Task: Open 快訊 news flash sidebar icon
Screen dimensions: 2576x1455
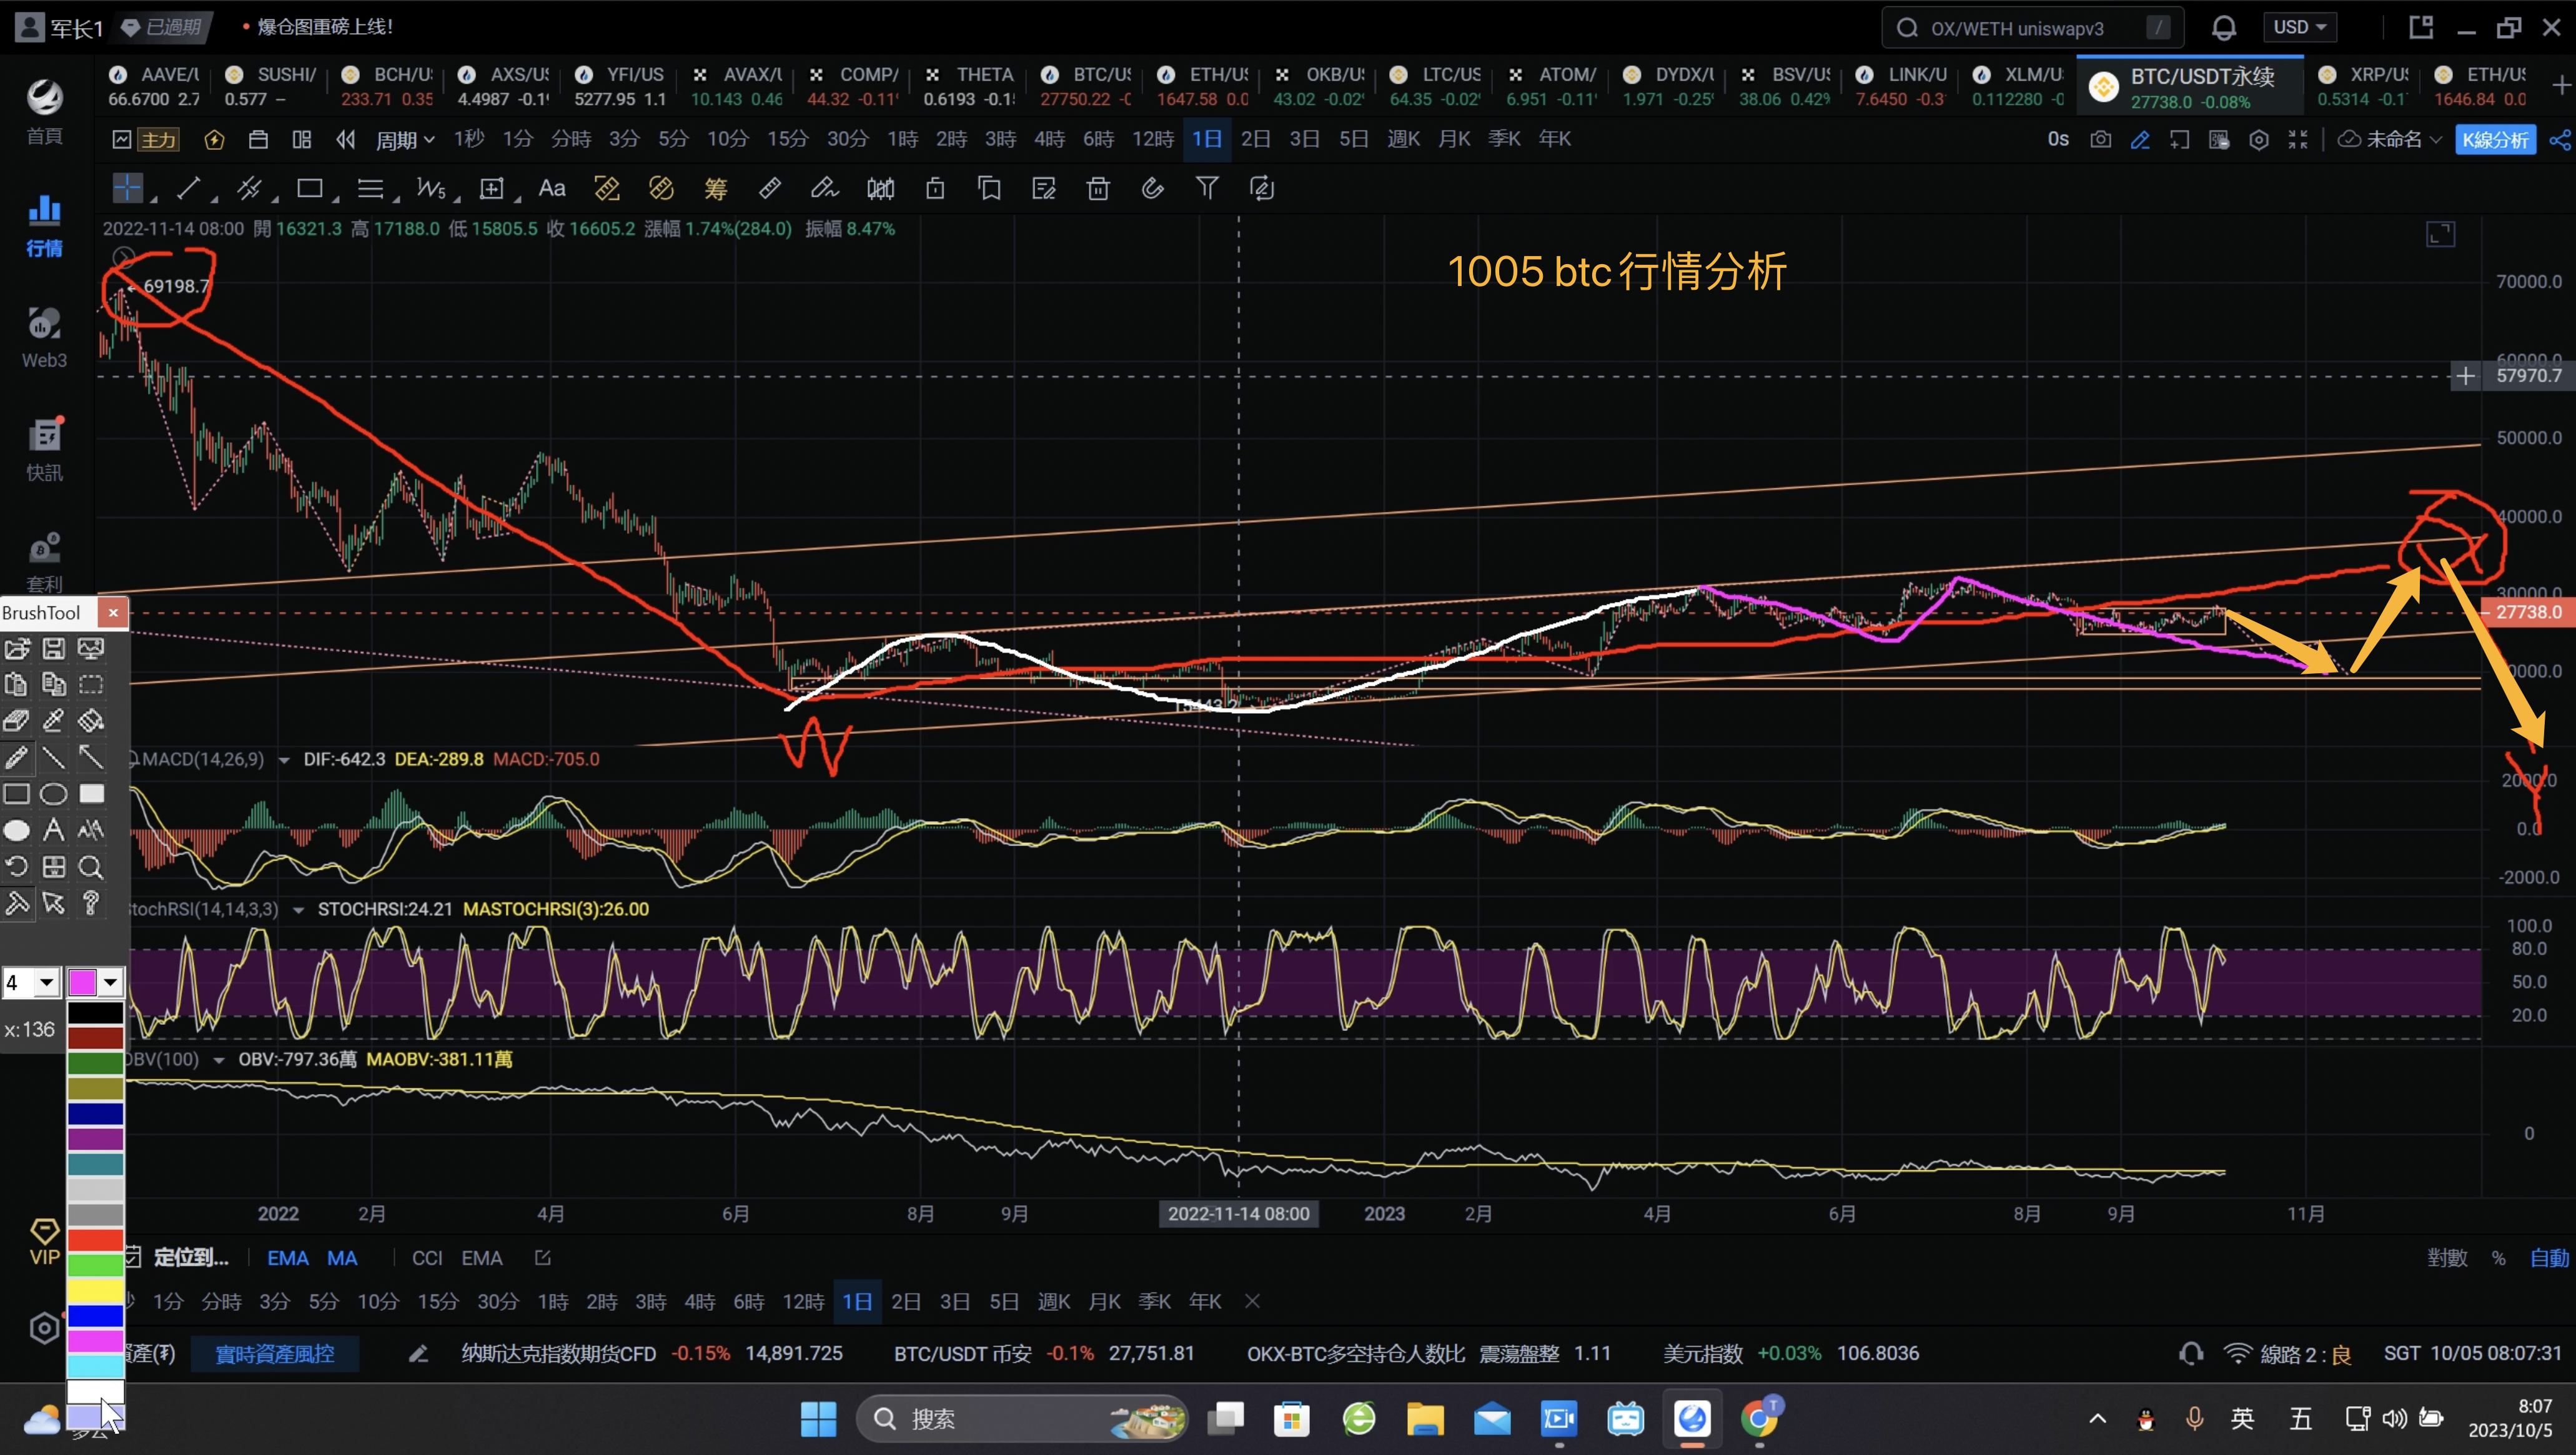Action: (x=44, y=450)
